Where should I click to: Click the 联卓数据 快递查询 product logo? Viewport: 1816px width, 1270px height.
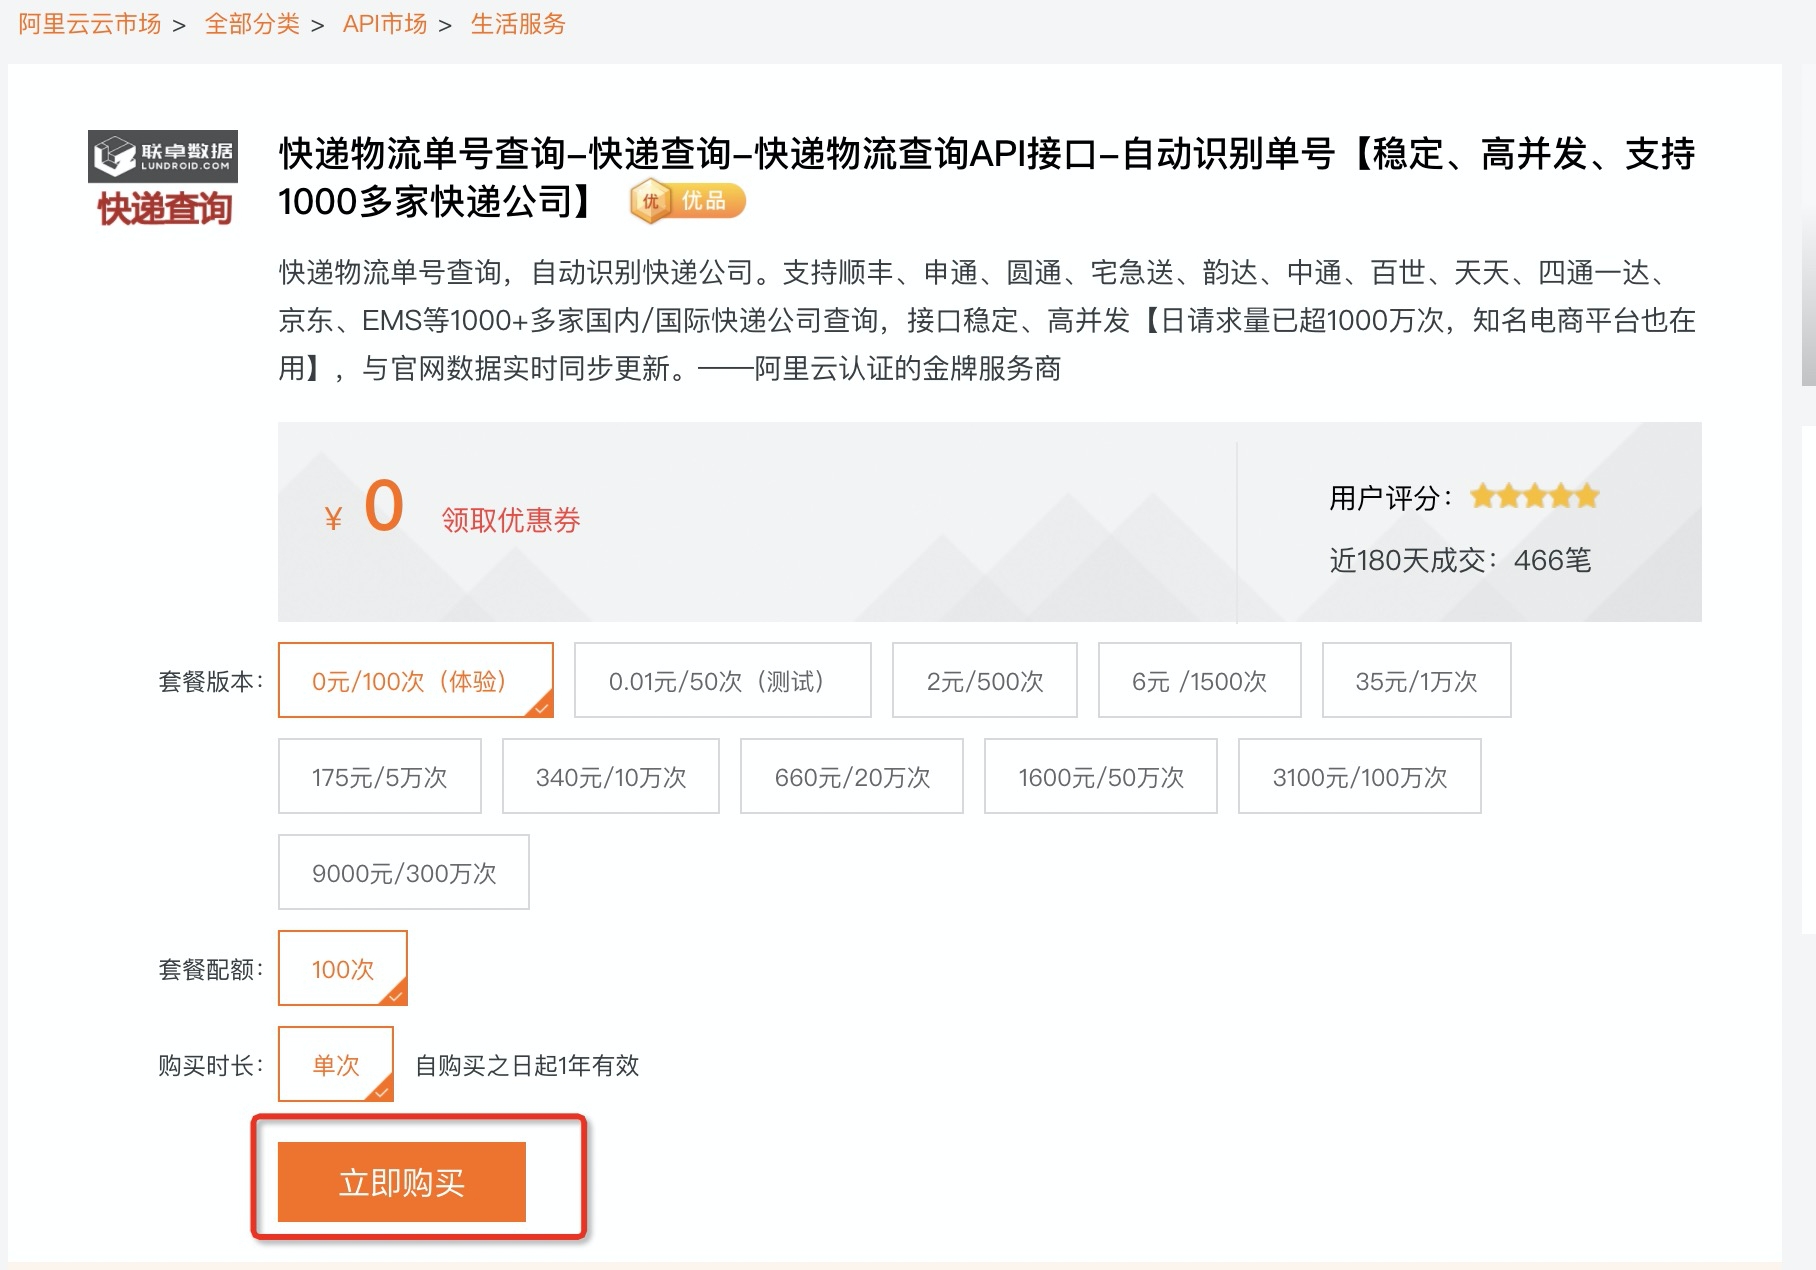click(x=163, y=179)
